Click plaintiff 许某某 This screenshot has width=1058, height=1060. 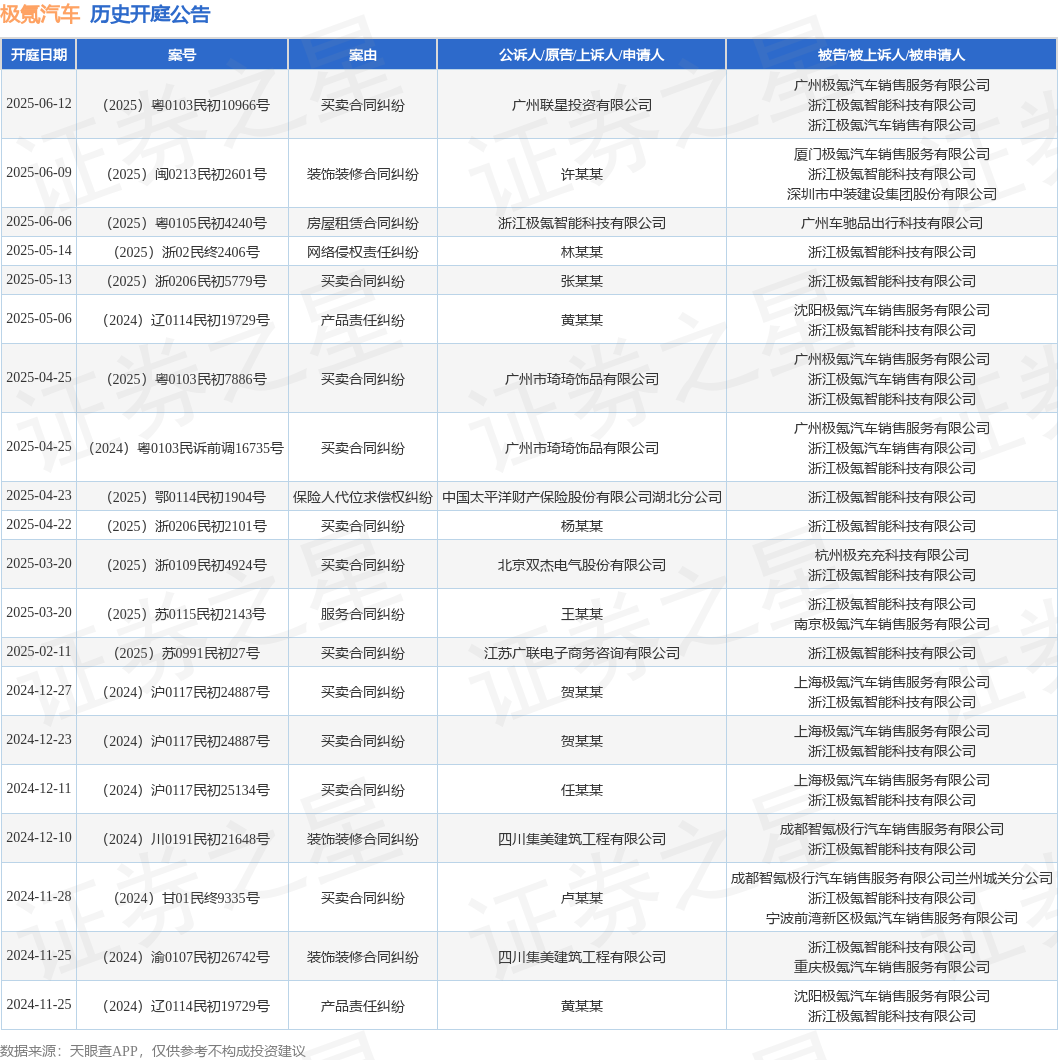point(581,174)
